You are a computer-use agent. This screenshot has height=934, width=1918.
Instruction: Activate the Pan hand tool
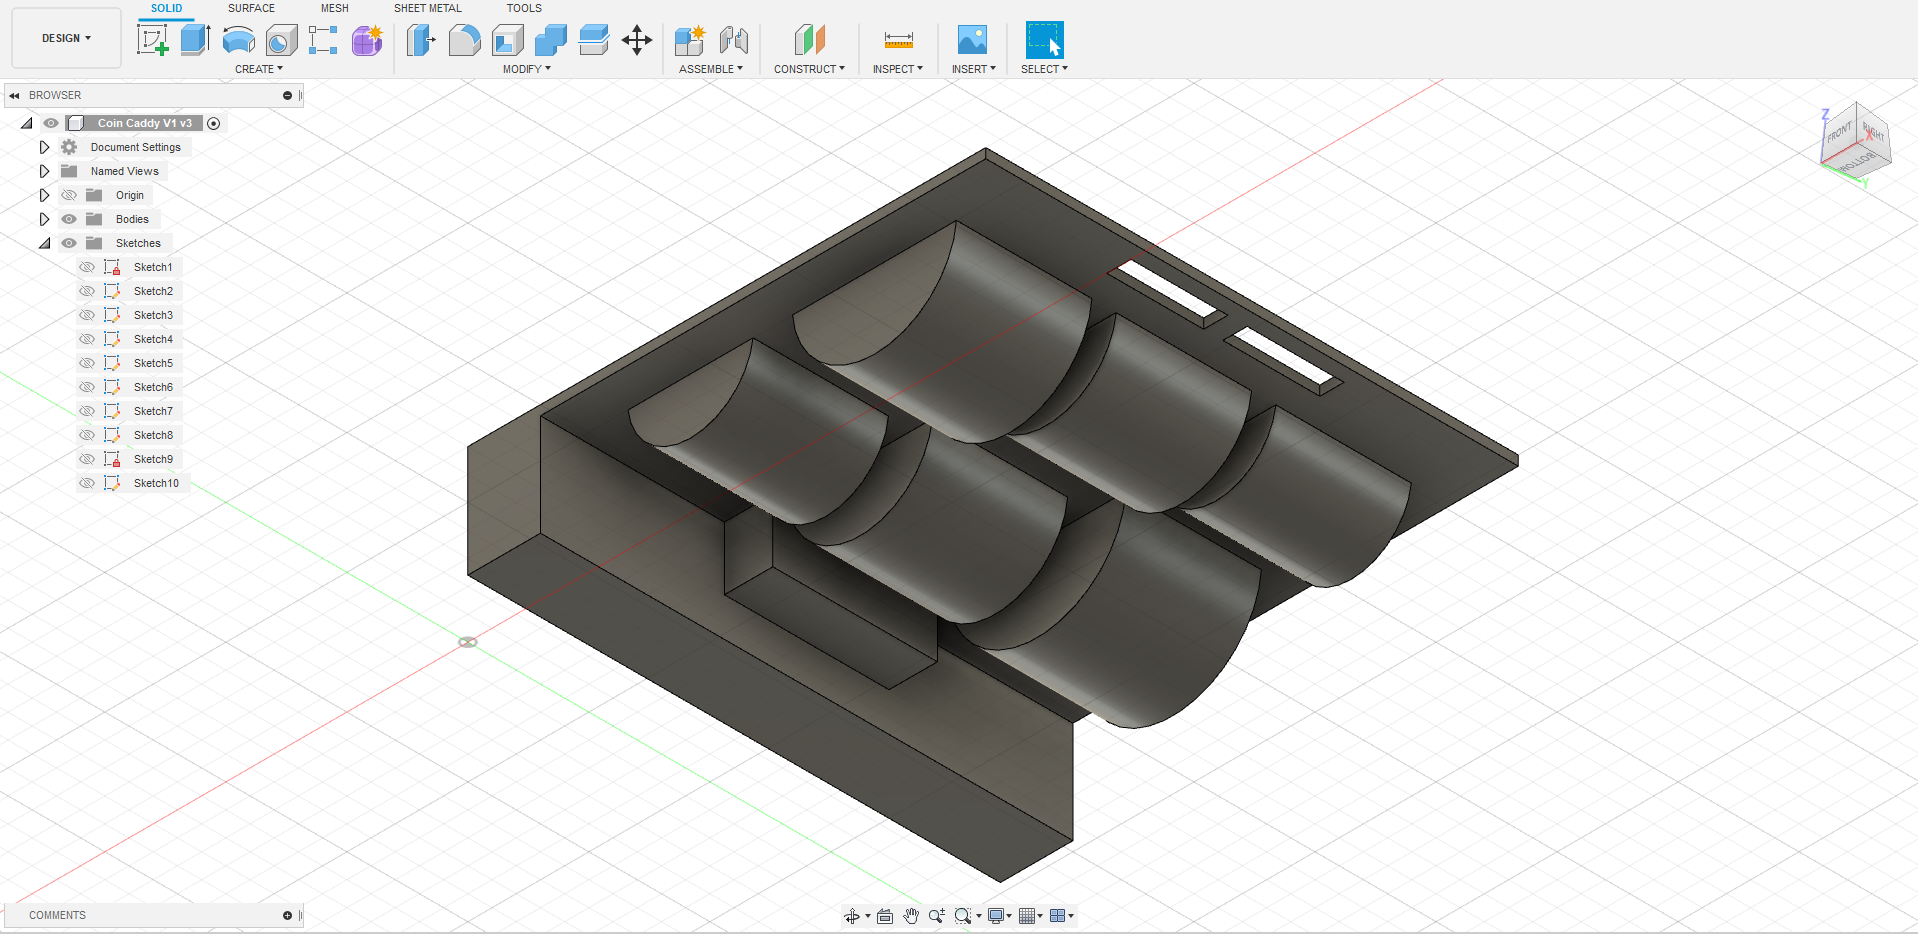pyautogui.click(x=911, y=916)
